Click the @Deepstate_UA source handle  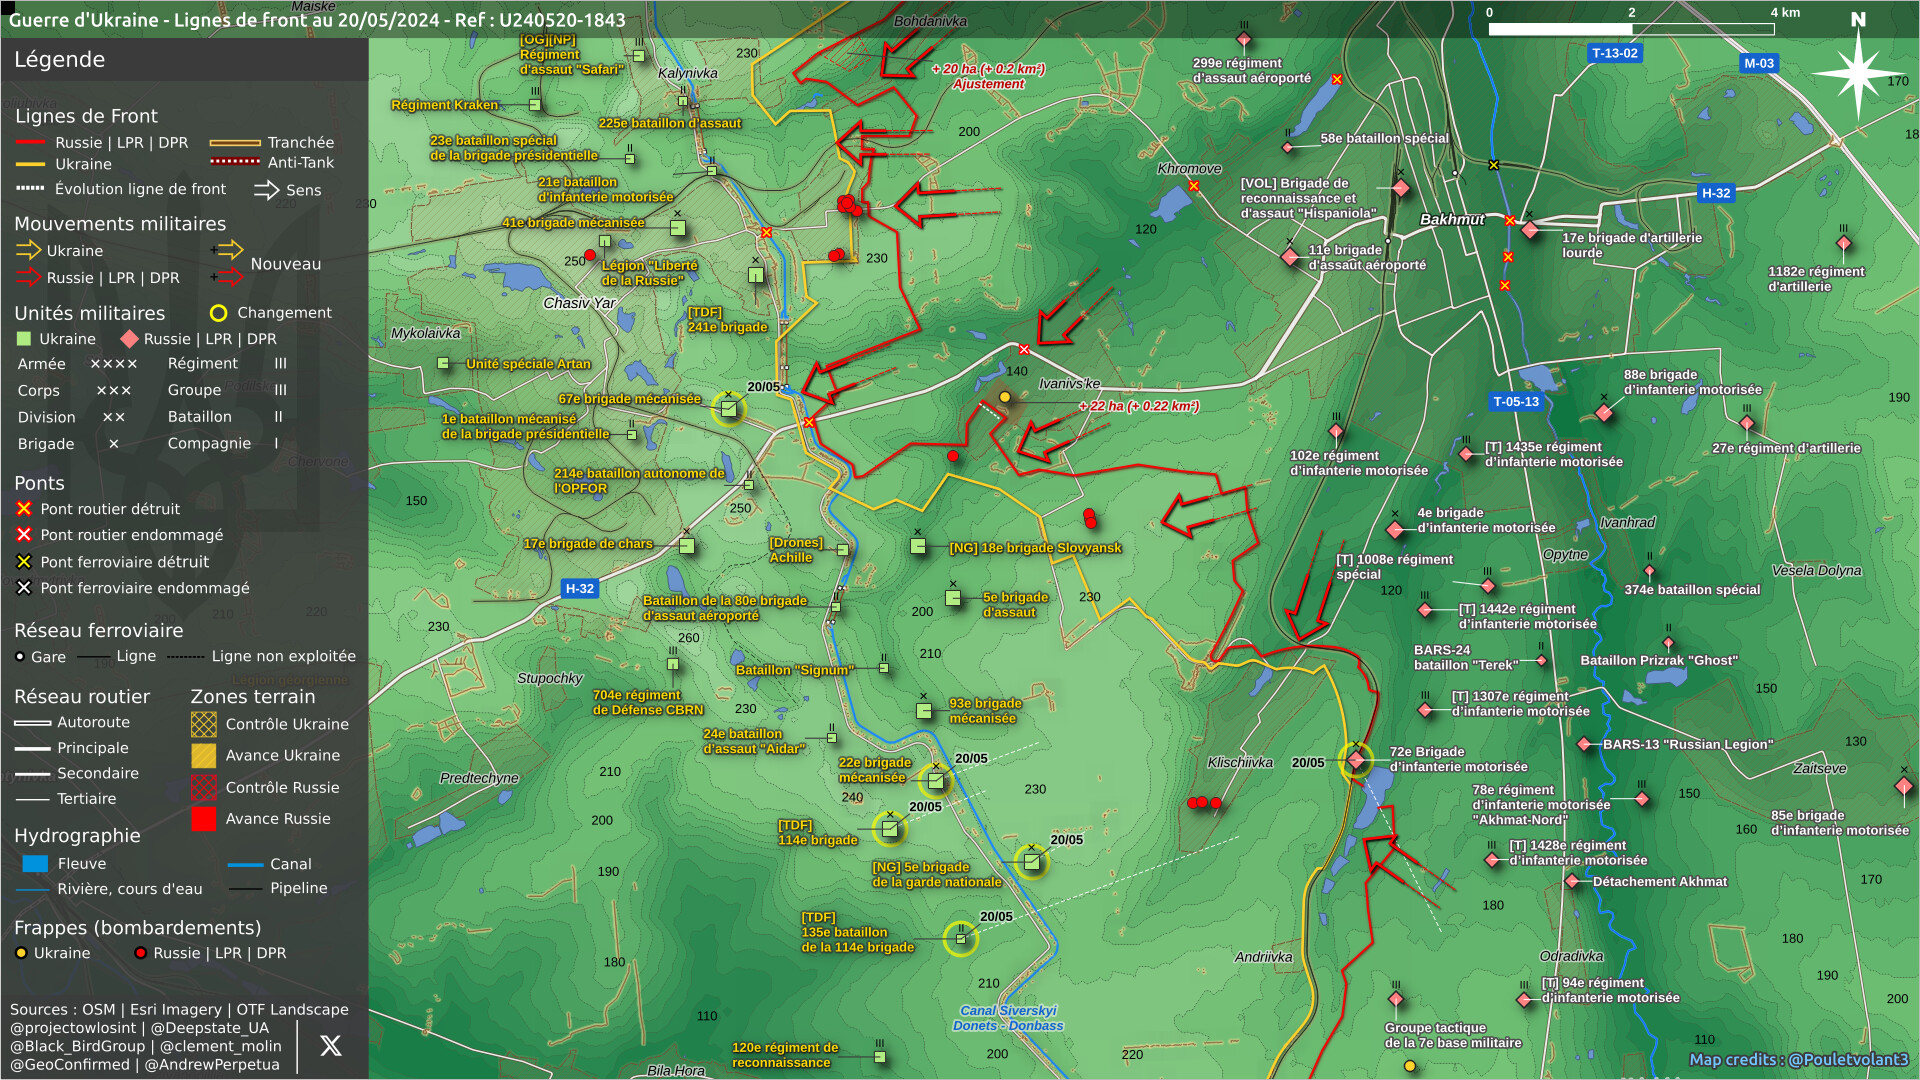point(209,1028)
